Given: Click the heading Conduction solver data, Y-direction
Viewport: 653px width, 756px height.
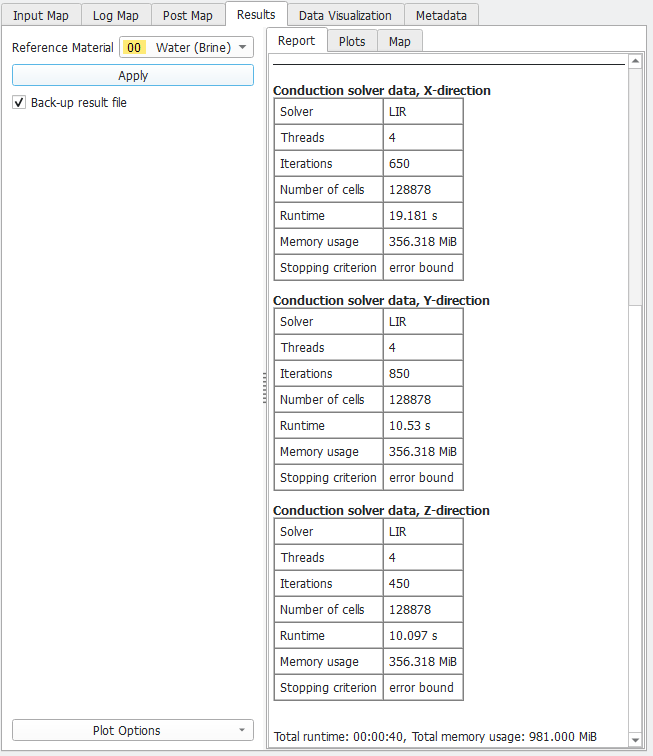Looking at the screenshot, I should click(381, 300).
